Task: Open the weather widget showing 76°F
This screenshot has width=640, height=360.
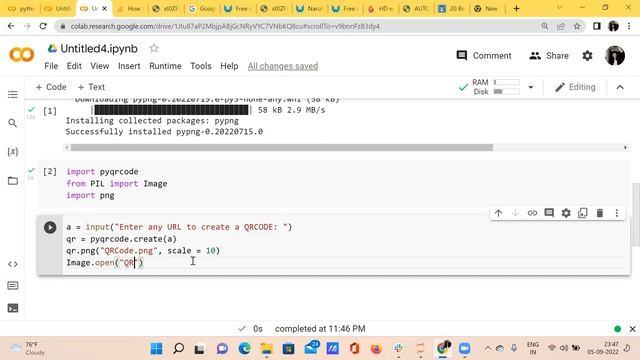Action: [28, 349]
